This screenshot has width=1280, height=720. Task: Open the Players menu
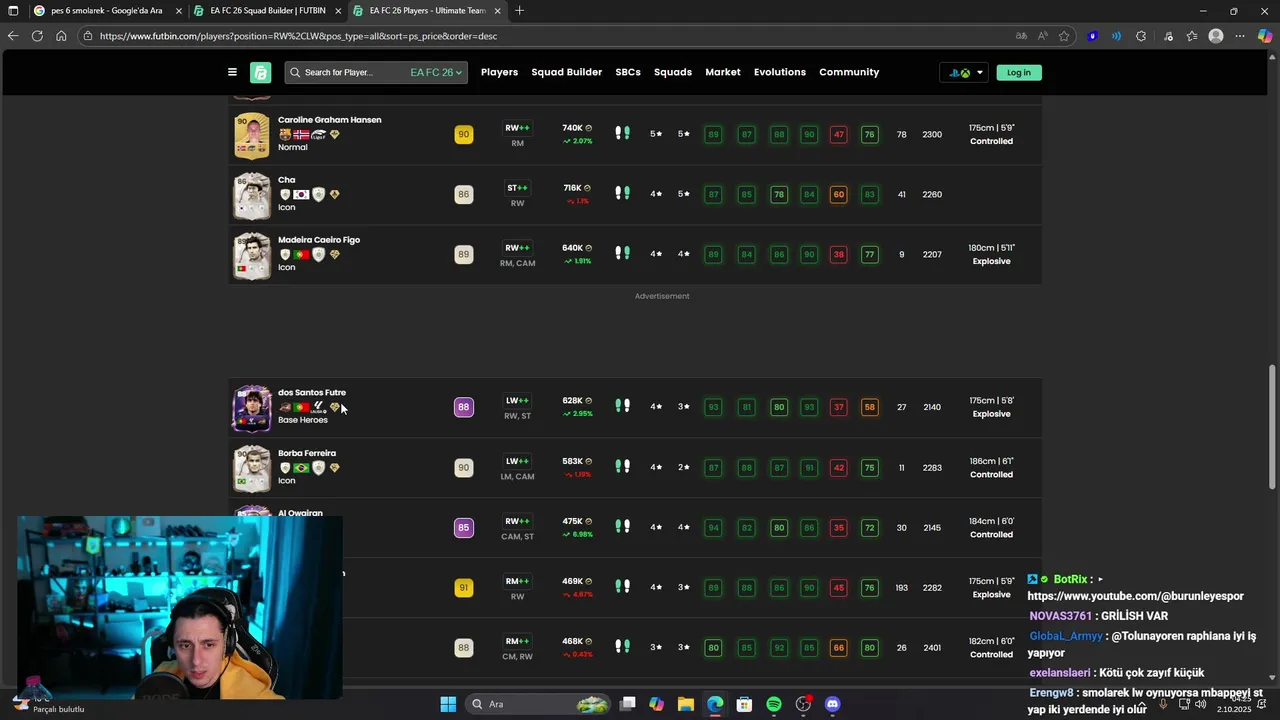499,72
